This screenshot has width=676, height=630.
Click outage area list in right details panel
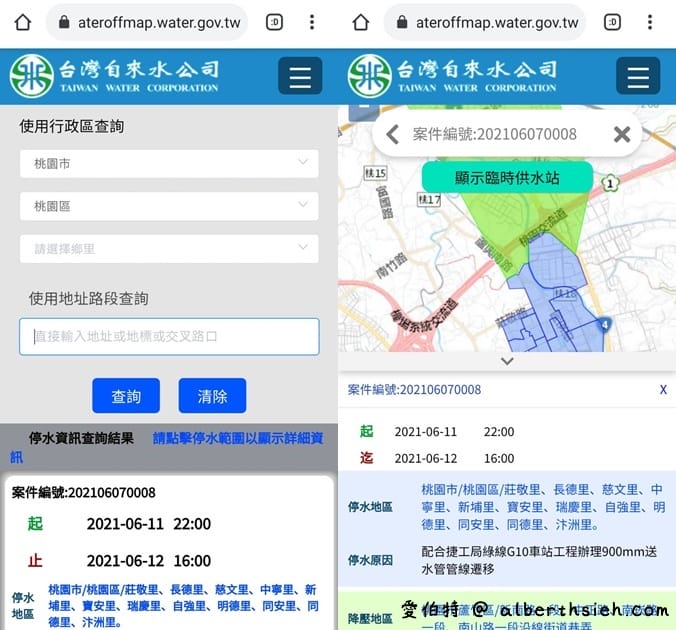pyautogui.click(x=543, y=507)
